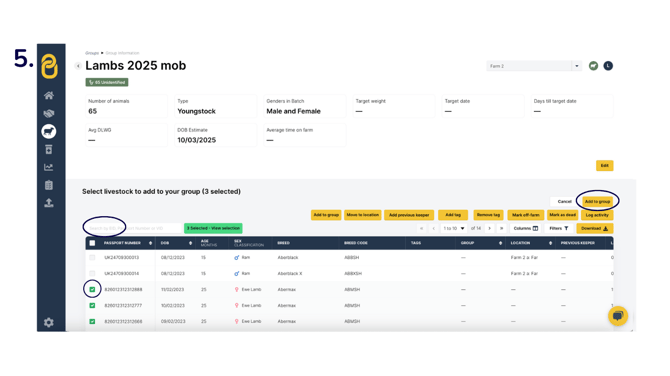Open the sheep livestock icon in sidebar
This screenshot has height=376, width=670.
(x=49, y=131)
